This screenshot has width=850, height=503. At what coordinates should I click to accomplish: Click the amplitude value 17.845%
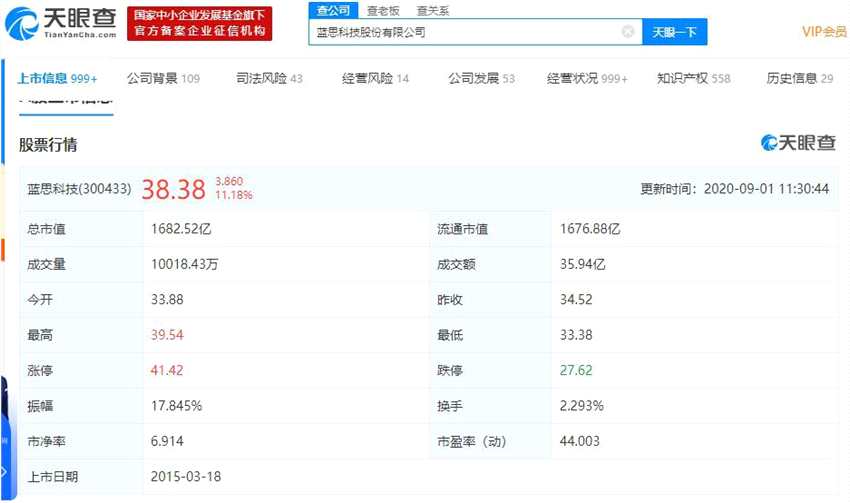pyautogui.click(x=176, y=405)
